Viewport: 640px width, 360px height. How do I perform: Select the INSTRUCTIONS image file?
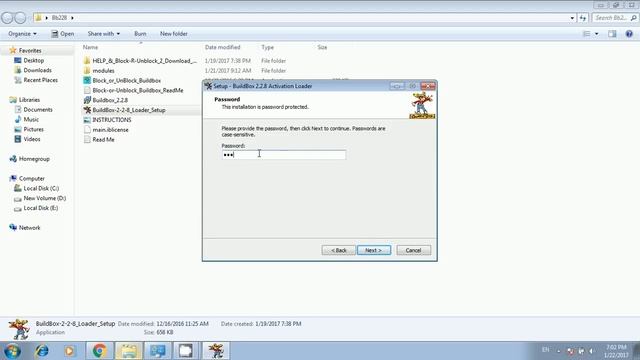coord(107,120)
